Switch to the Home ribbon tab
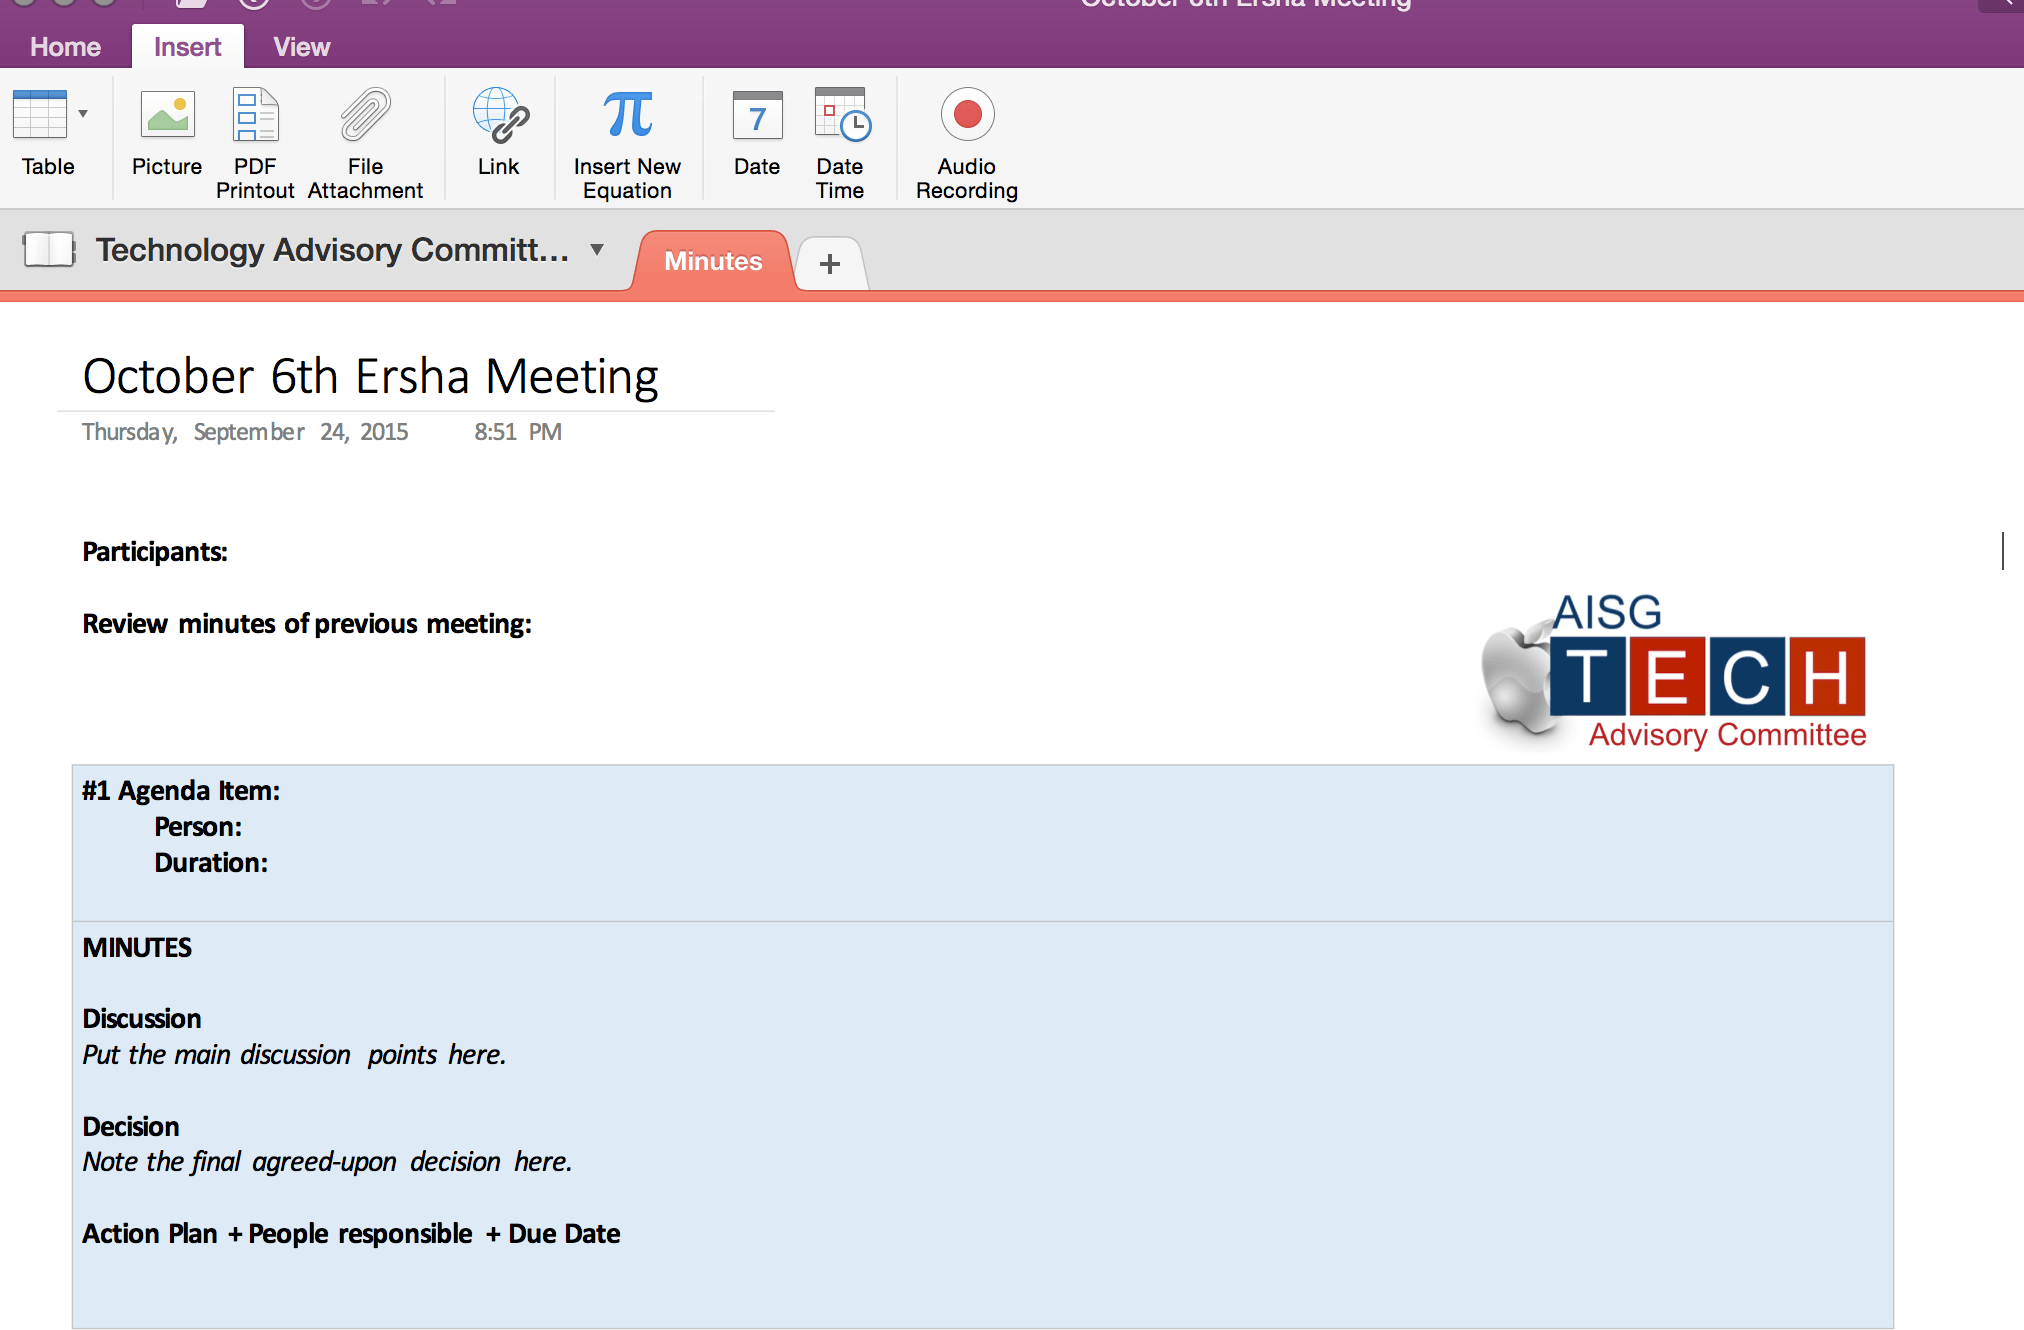2024x1330 pixels. point(65,47)
